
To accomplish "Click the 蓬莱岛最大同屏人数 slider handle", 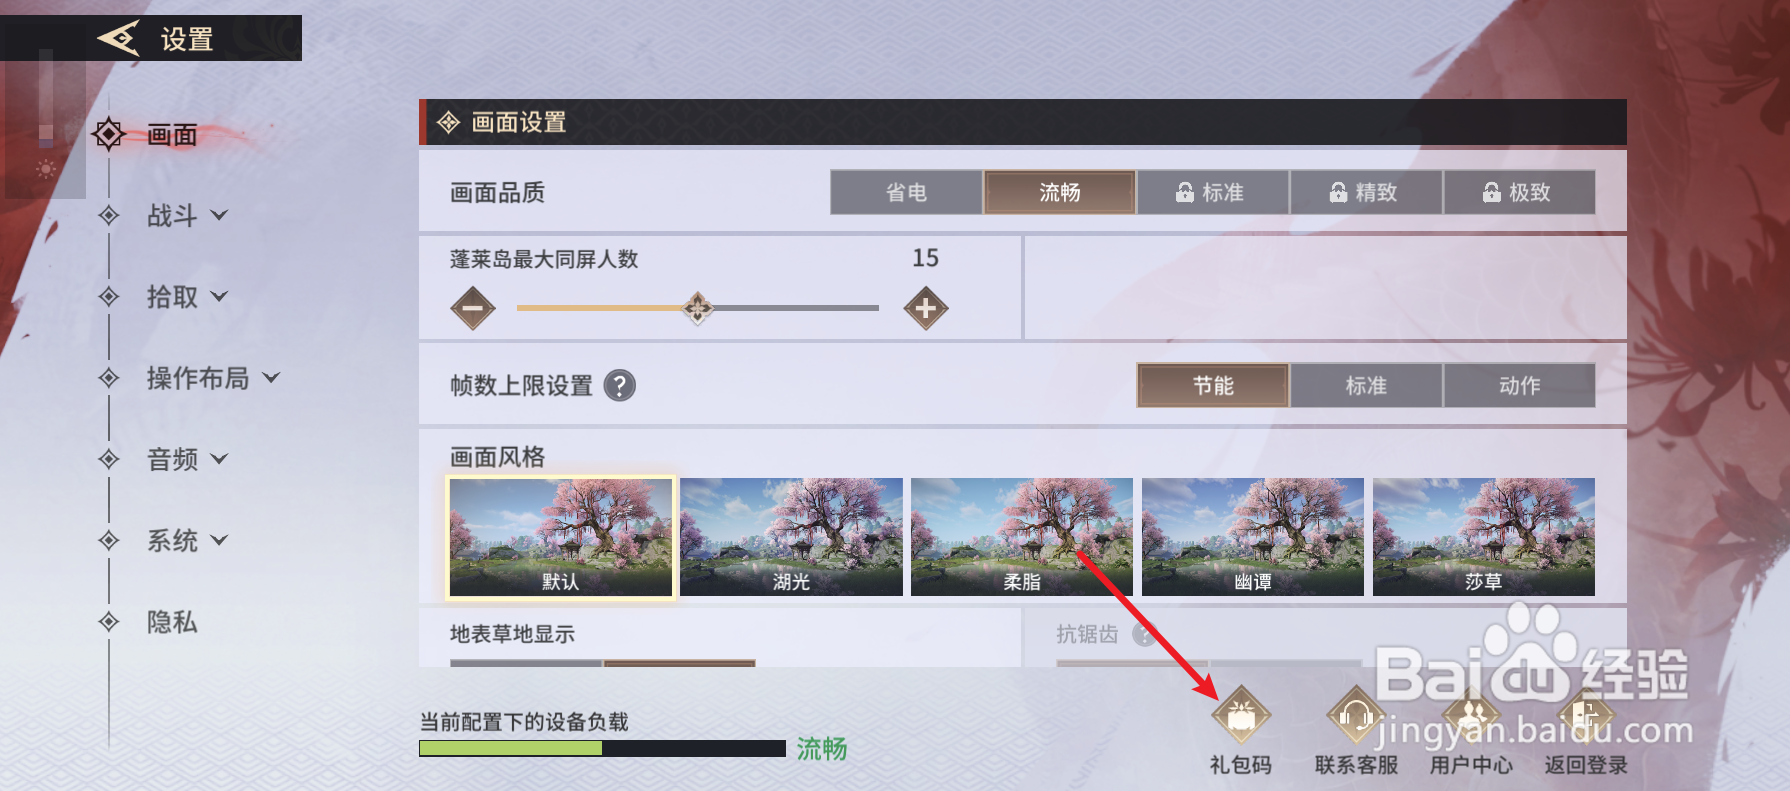I will click(x=698, y=308).
